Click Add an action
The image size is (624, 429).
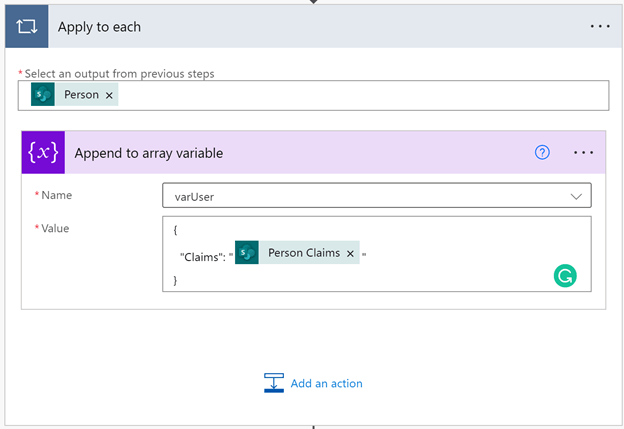[x=326, y=383]
